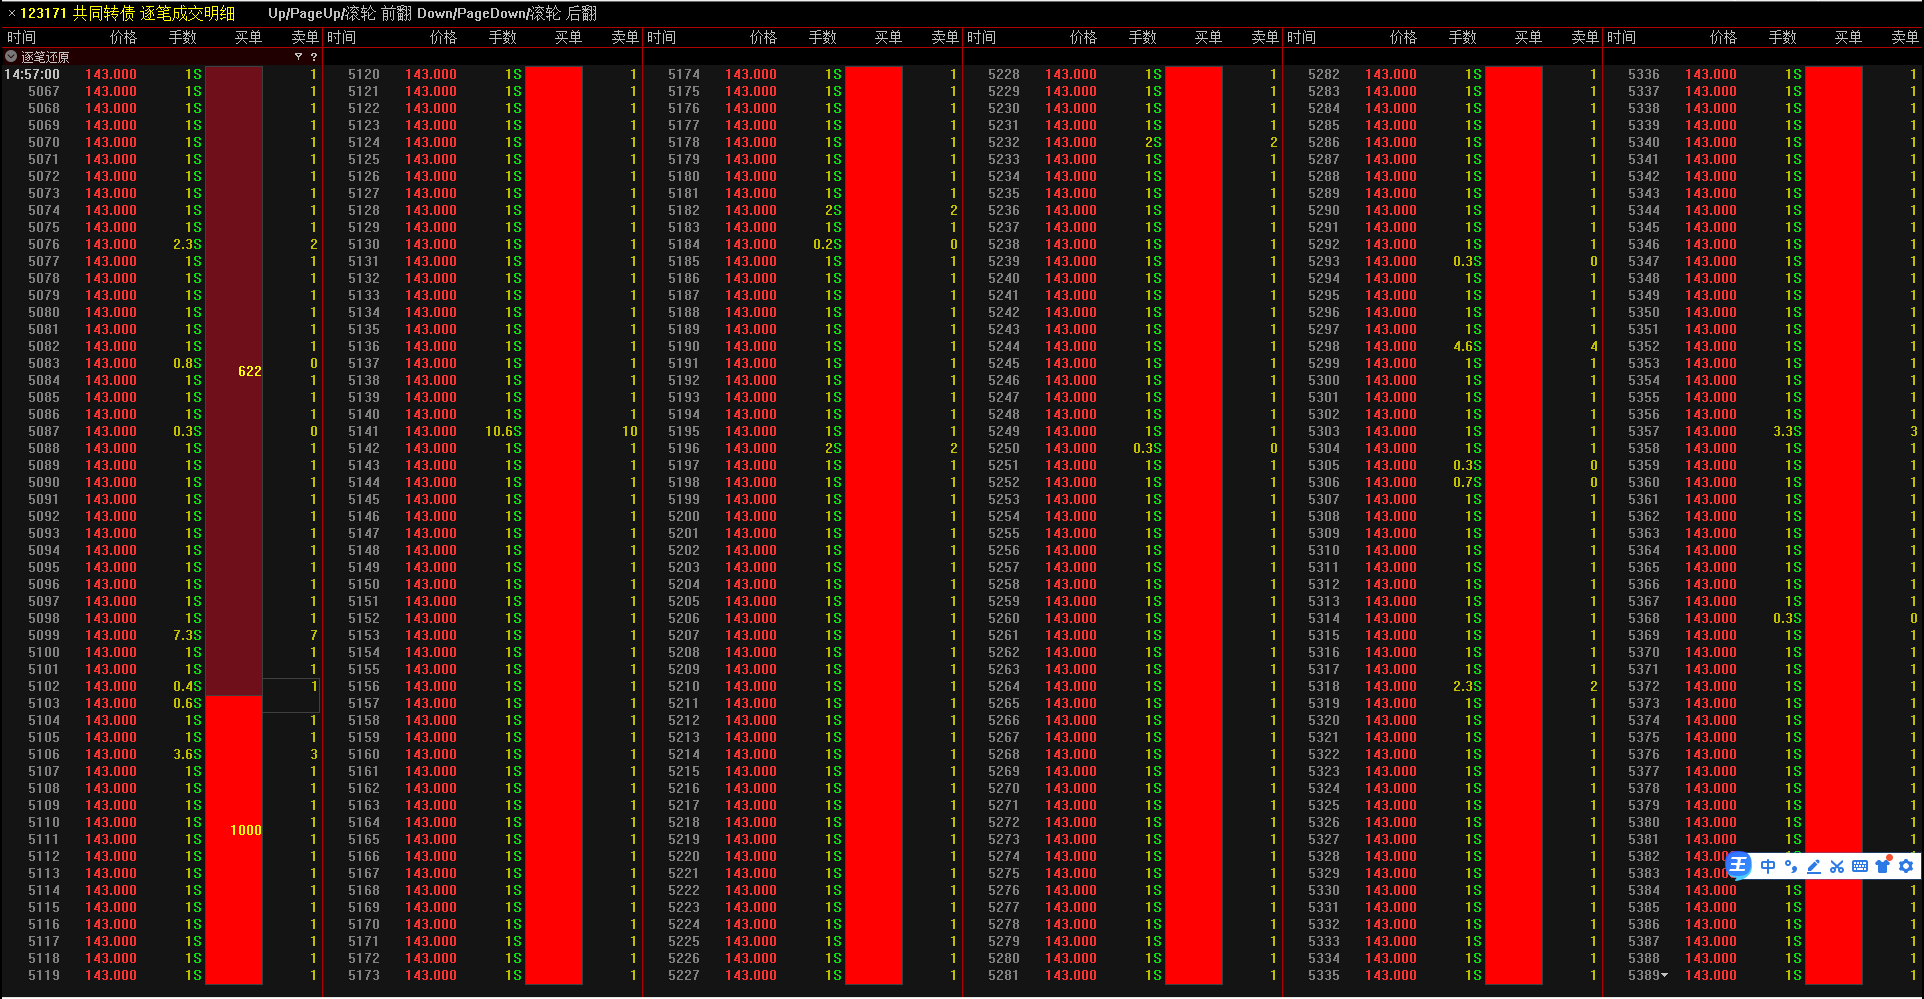
Task: Click the 2.3S volume in row 5318
Action: (1467, 686)
